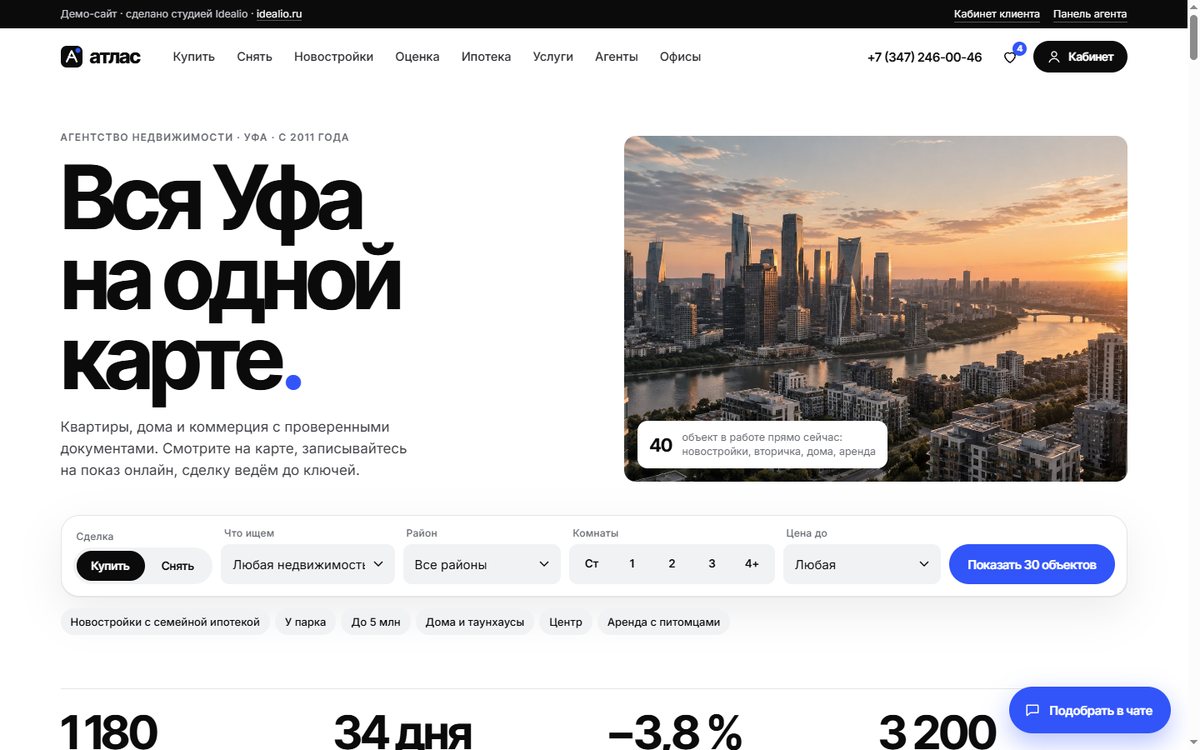This screenshot has width=1200, height=750.
Task: Select the Центр chip
Action: [566, 622]
